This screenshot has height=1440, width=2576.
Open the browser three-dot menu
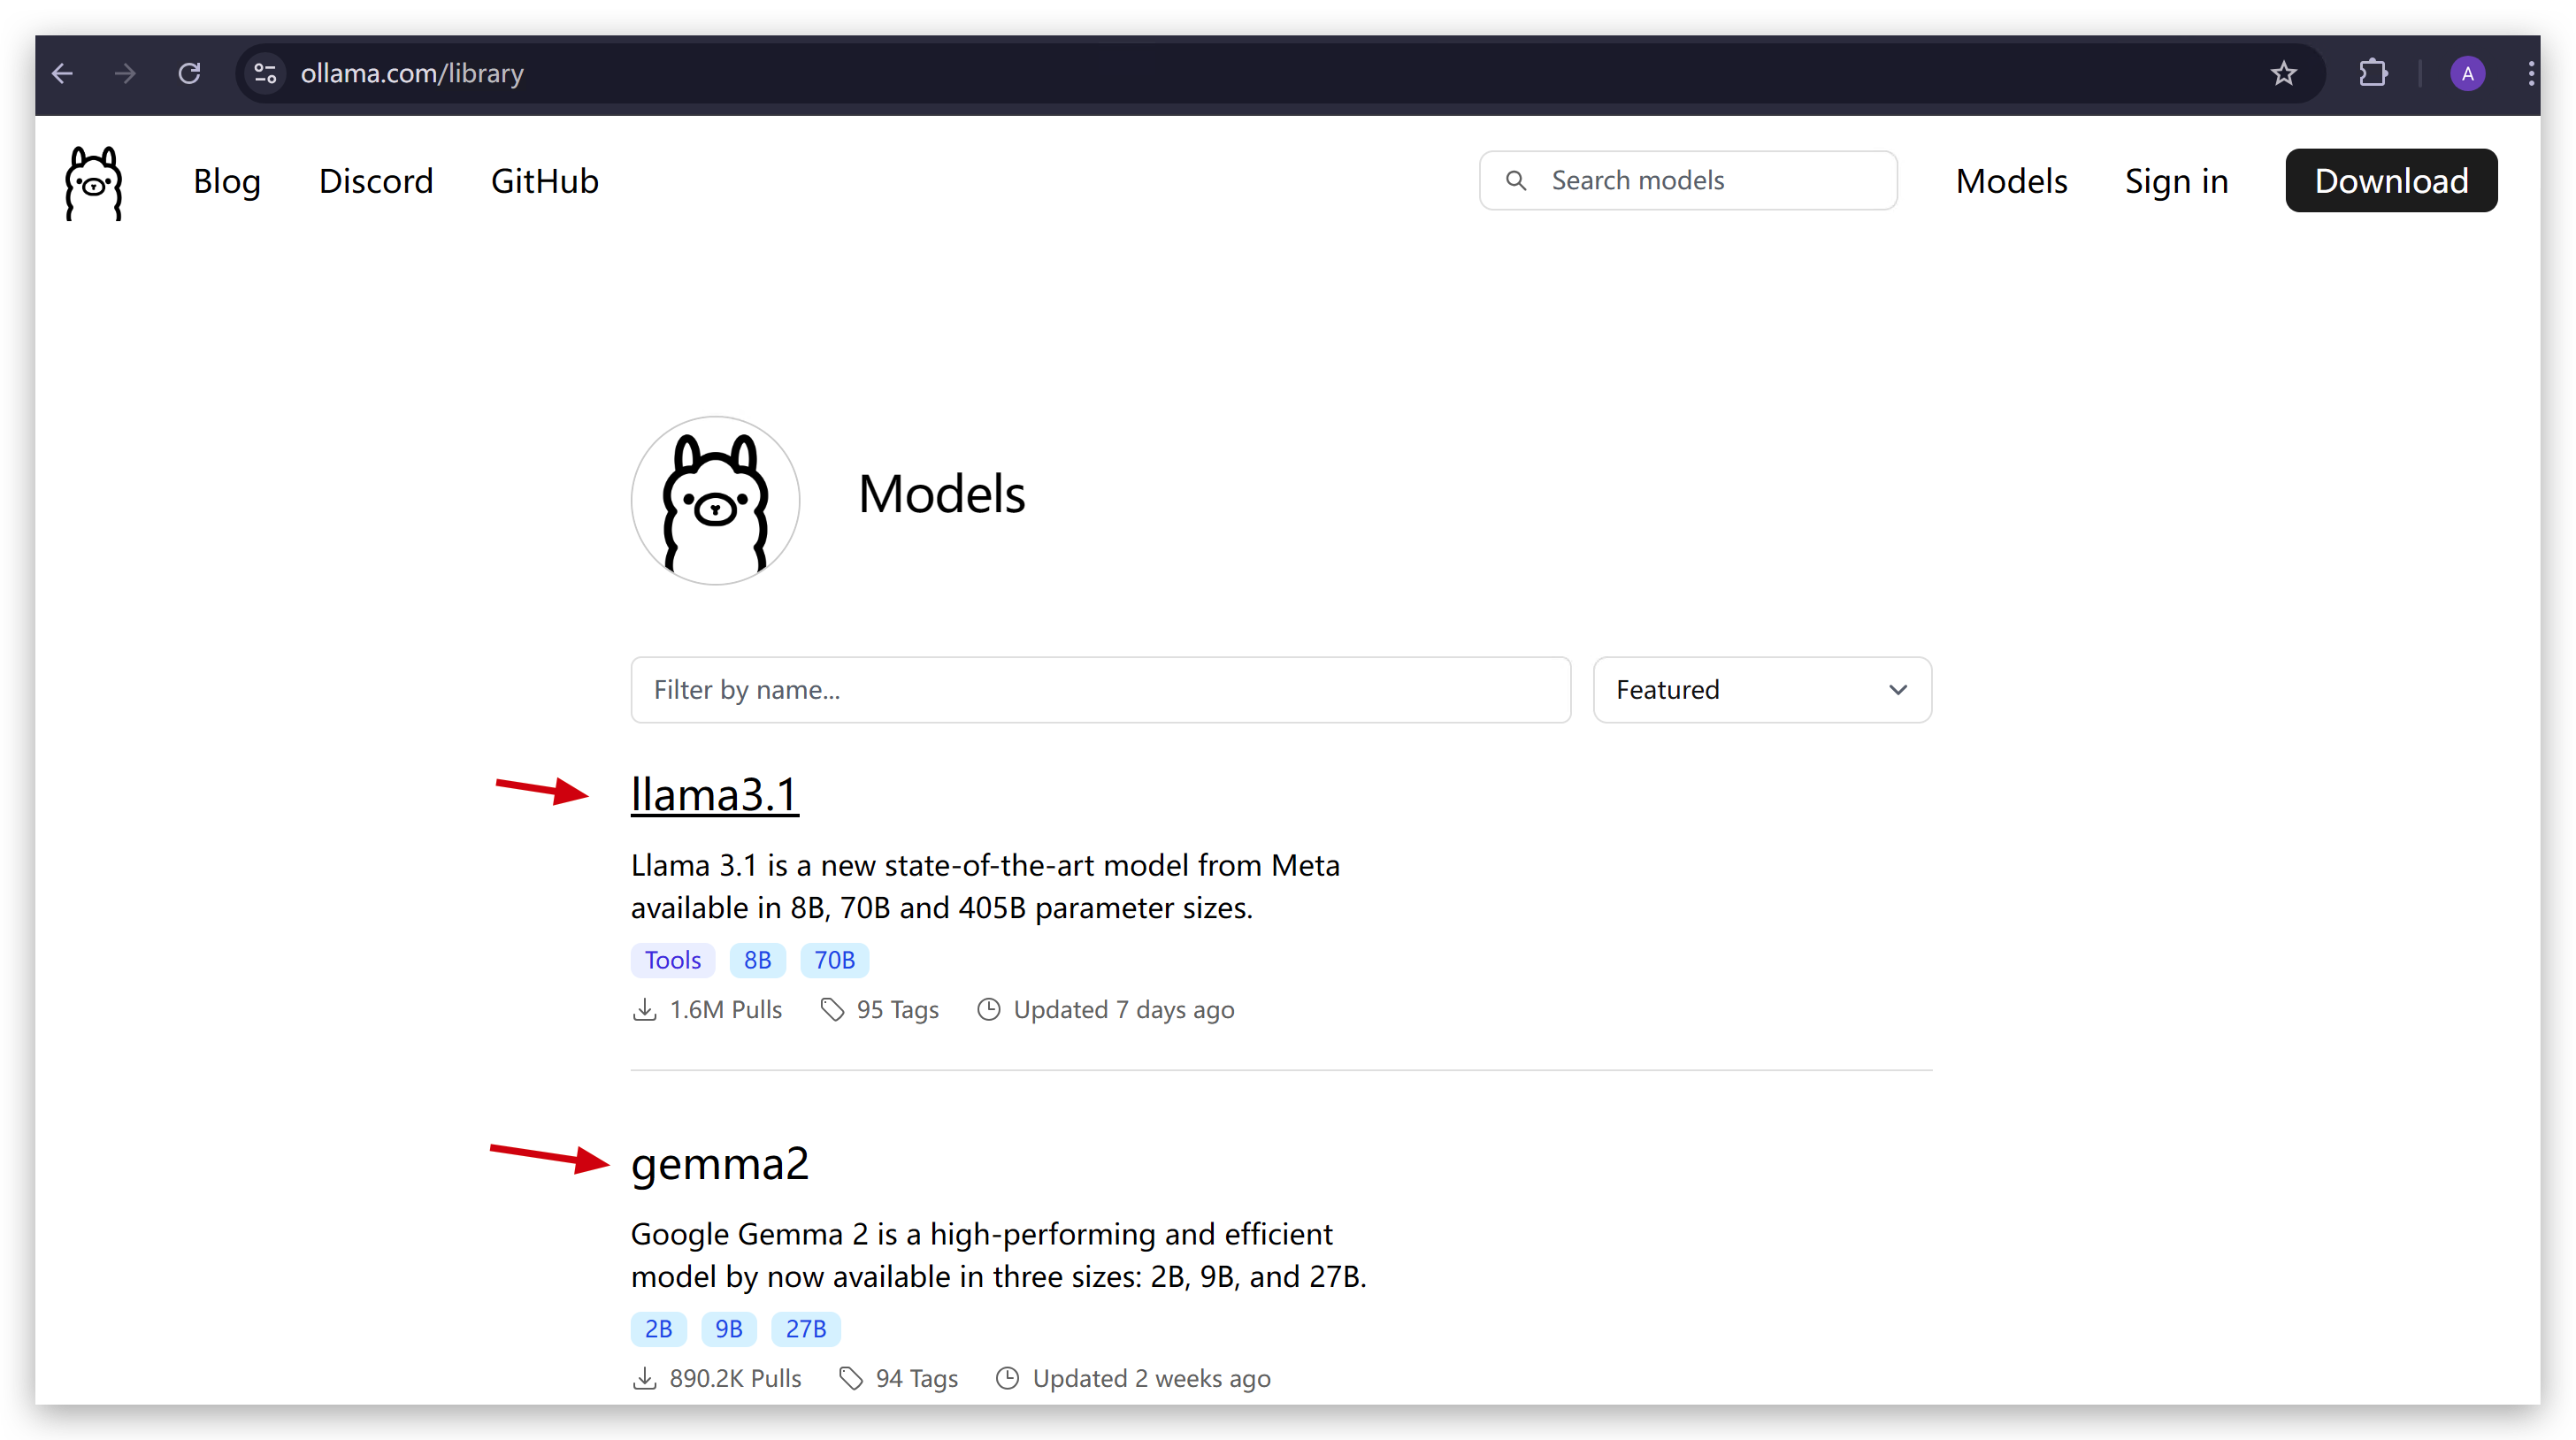click(2530, 73)
